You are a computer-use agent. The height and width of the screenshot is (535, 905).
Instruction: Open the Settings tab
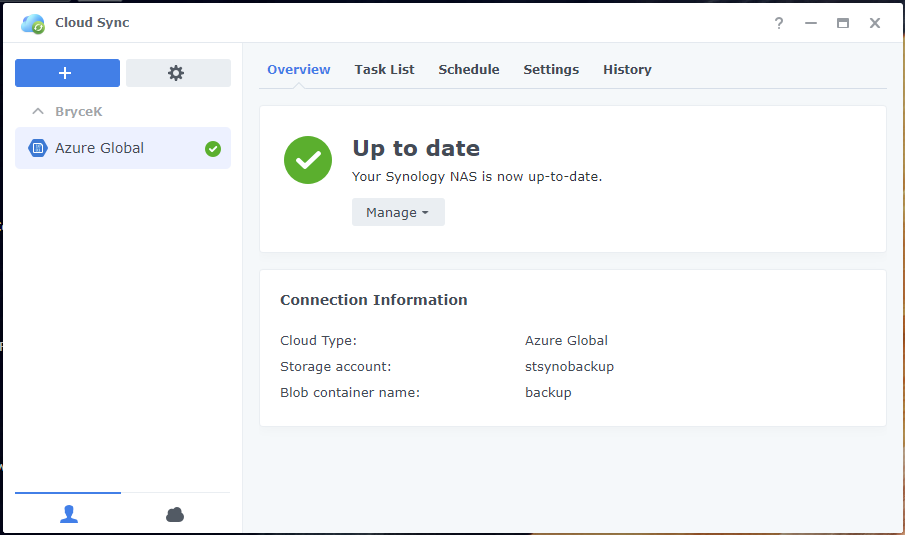pyautogui.click(x=551, y=69)
